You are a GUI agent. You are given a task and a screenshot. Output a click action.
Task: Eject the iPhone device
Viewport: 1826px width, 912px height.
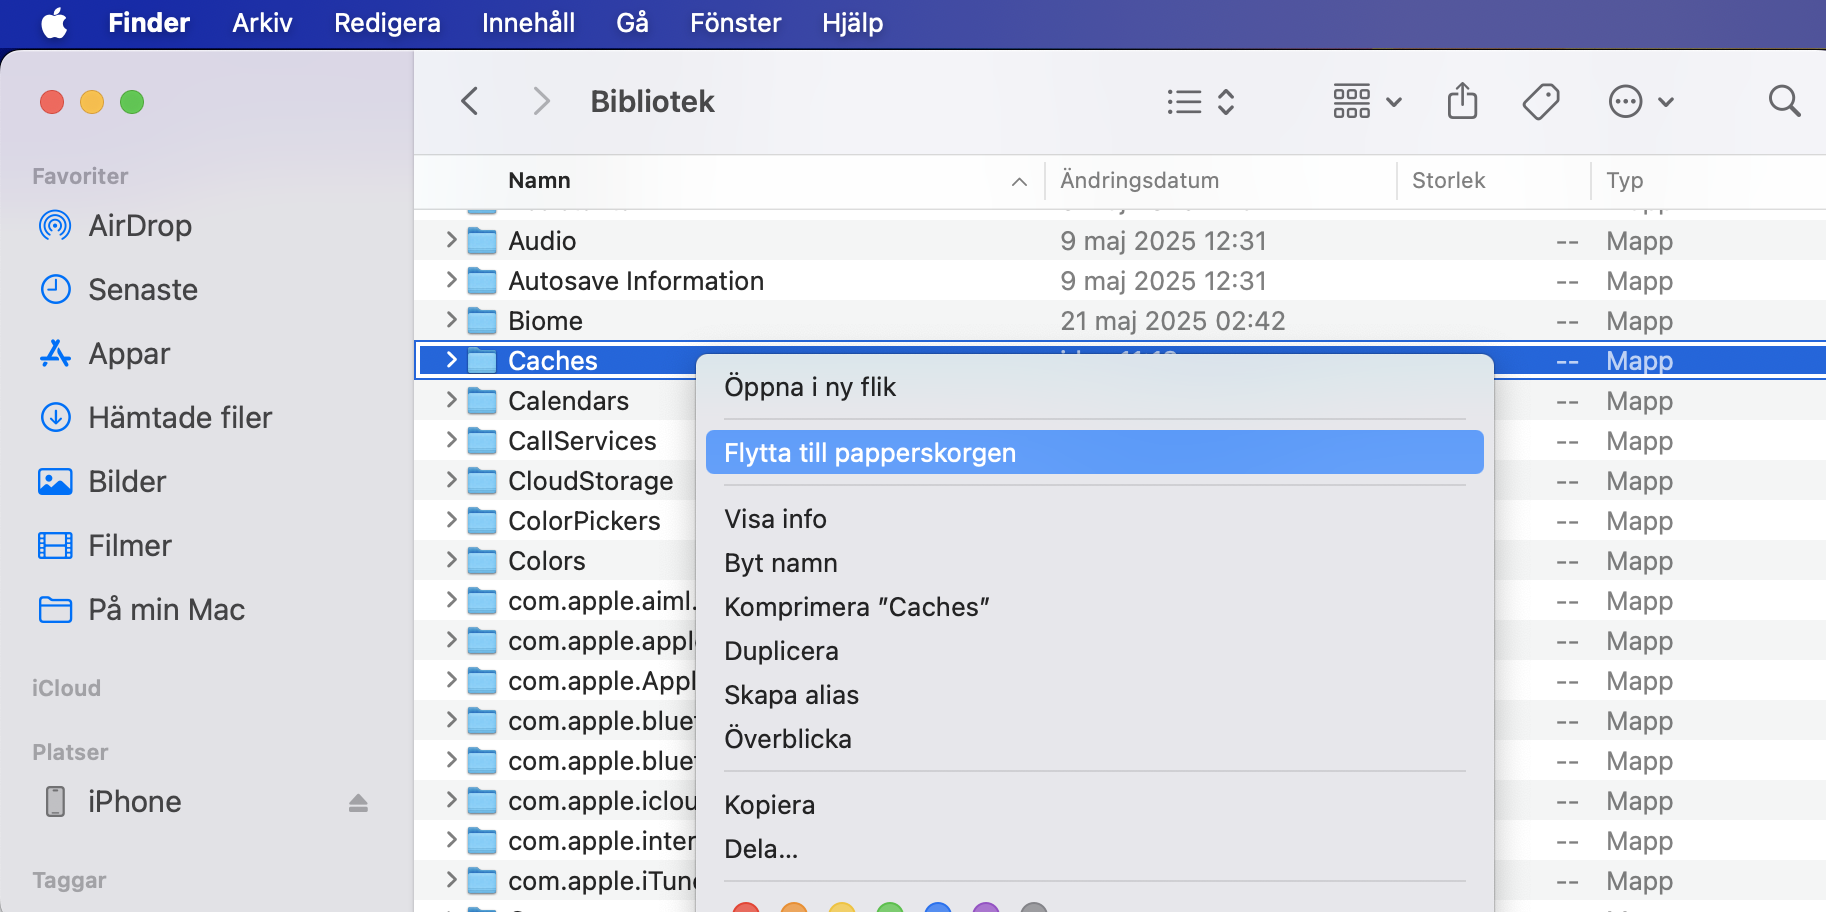[358, 803]
